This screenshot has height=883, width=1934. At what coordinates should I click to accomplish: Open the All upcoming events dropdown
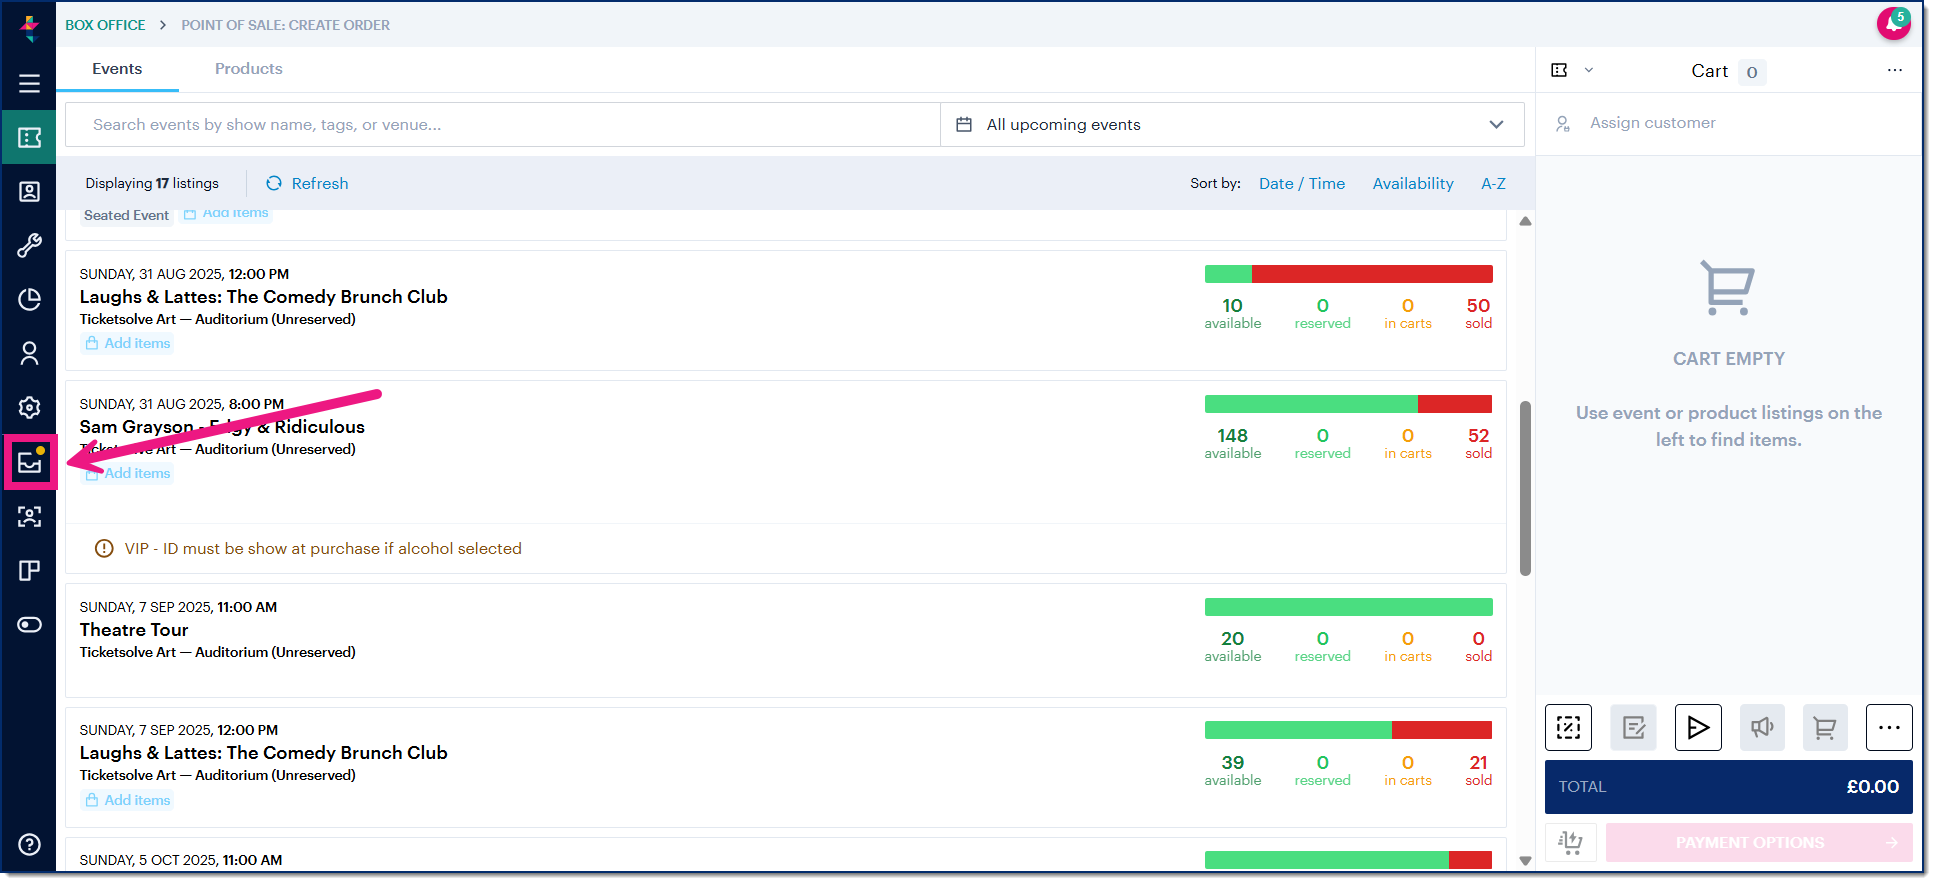tap(1232, 124)
